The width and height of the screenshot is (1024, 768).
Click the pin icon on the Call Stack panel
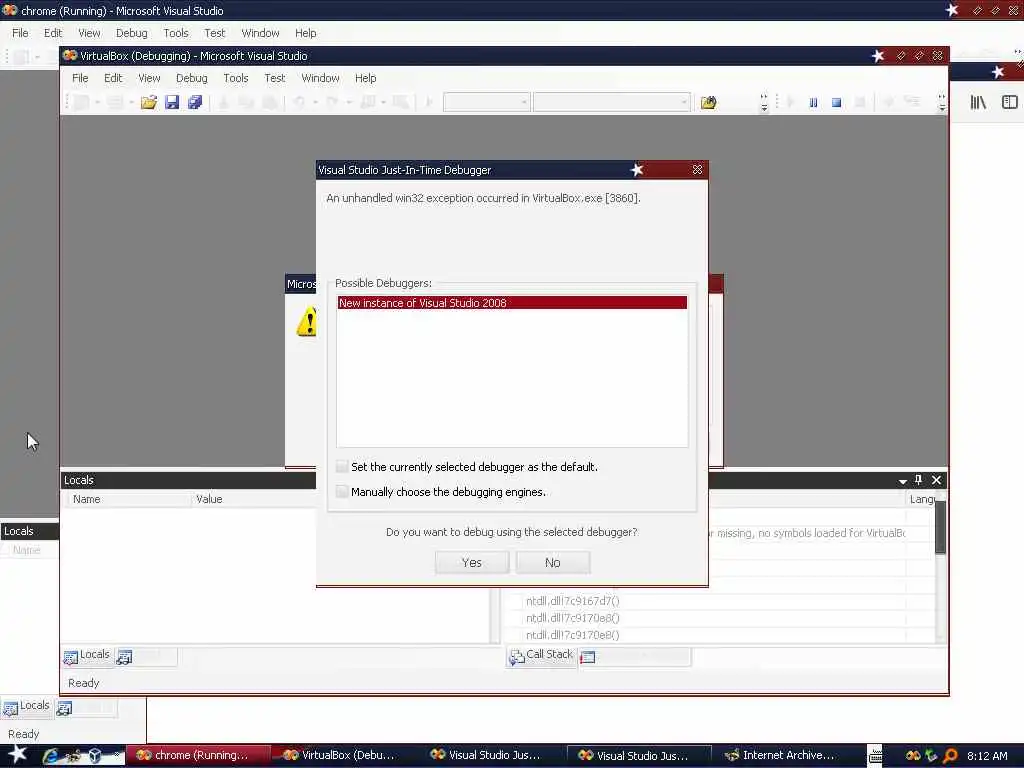(x=918, y=480)
